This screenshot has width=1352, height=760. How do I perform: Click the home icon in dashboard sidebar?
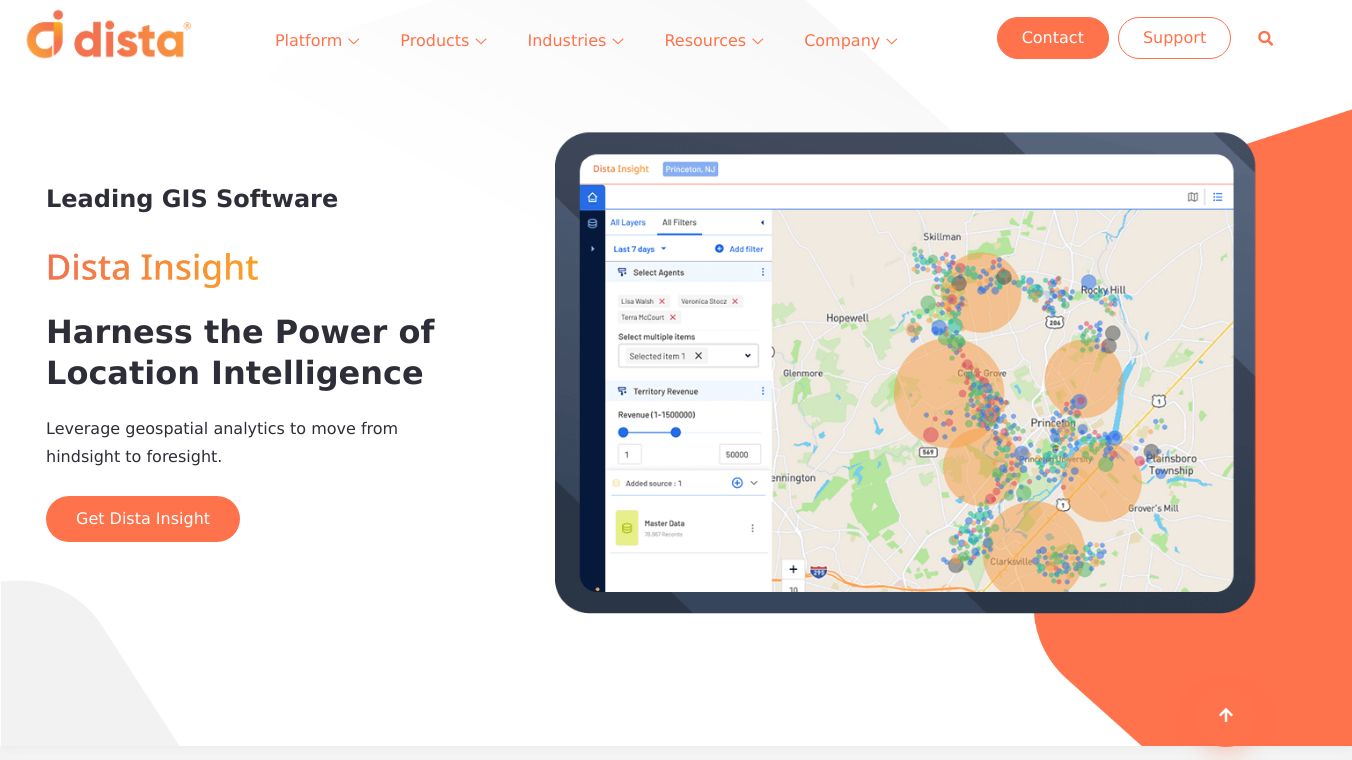[592, 197]
